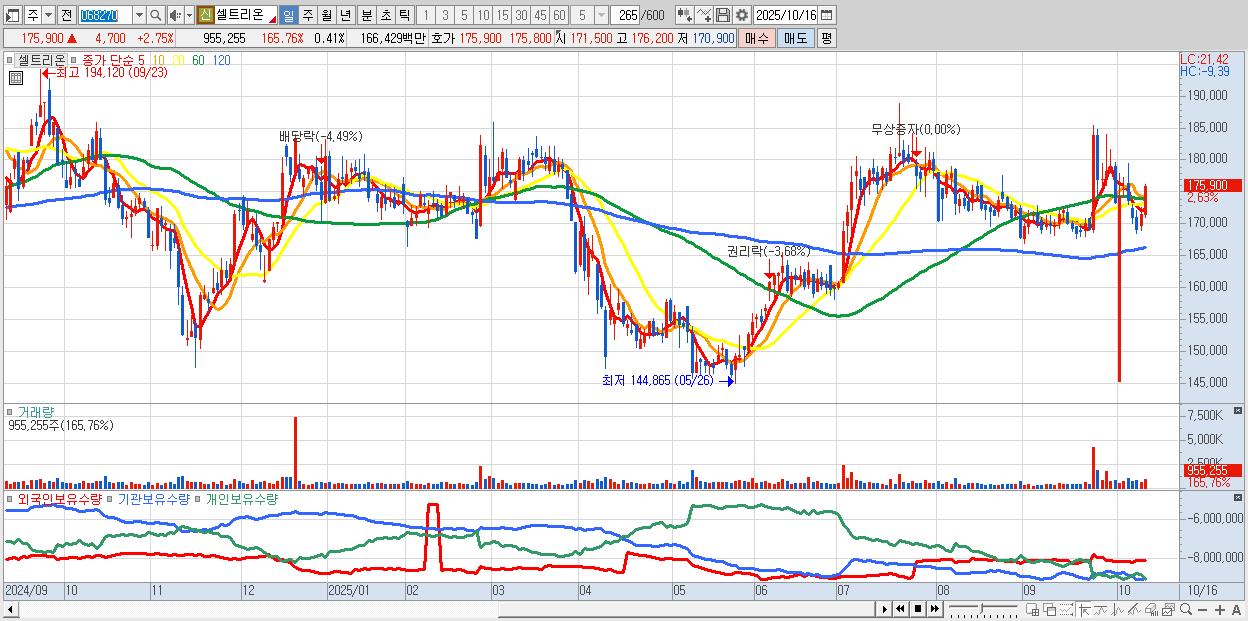1248x621 pixels.
Task: Click the grid-window layout icon in bottom toolbar
Action: click(x=1032, y=610)
